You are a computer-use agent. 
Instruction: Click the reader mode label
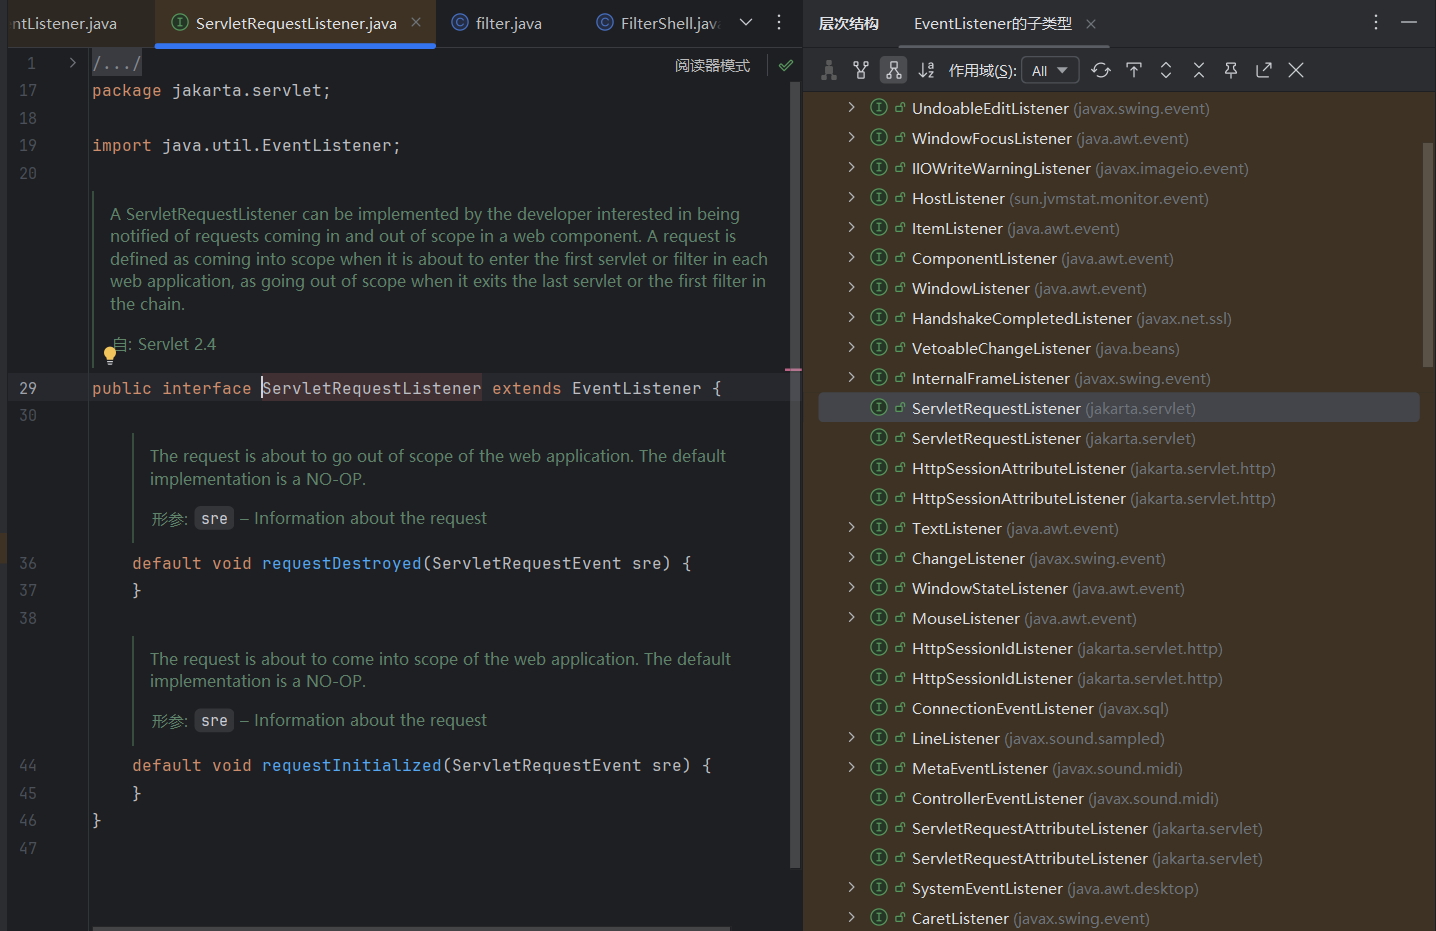(x=712, y=66)
